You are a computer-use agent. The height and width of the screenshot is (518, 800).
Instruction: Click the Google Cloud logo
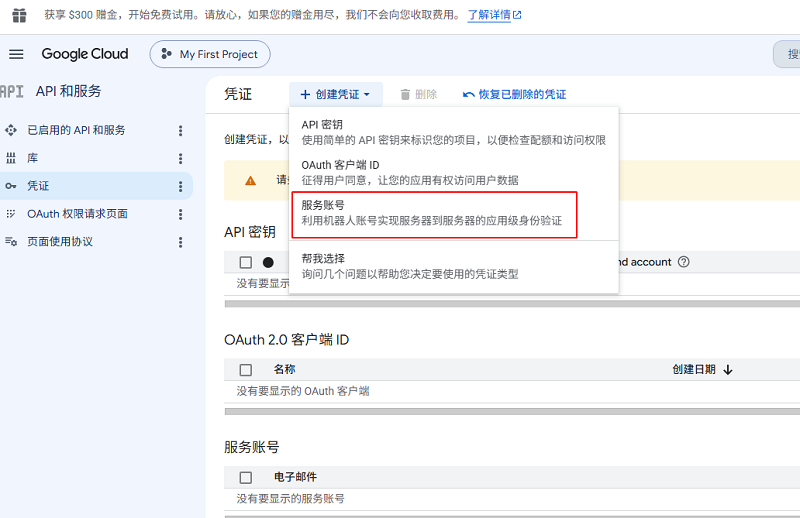pyautogui.click(x=85, y=54)
